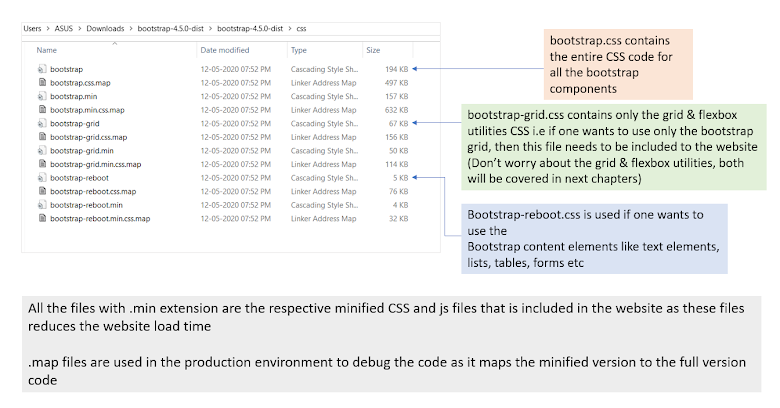Click the bootstrap-reboot file icon
The image size is (780, 408).
click(x=42, y=178)
